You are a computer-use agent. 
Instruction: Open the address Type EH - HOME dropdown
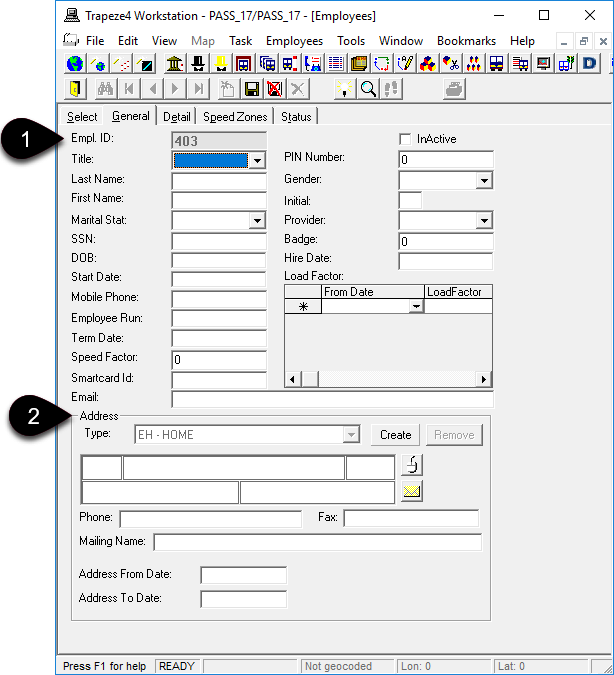(x=351, y=435)
